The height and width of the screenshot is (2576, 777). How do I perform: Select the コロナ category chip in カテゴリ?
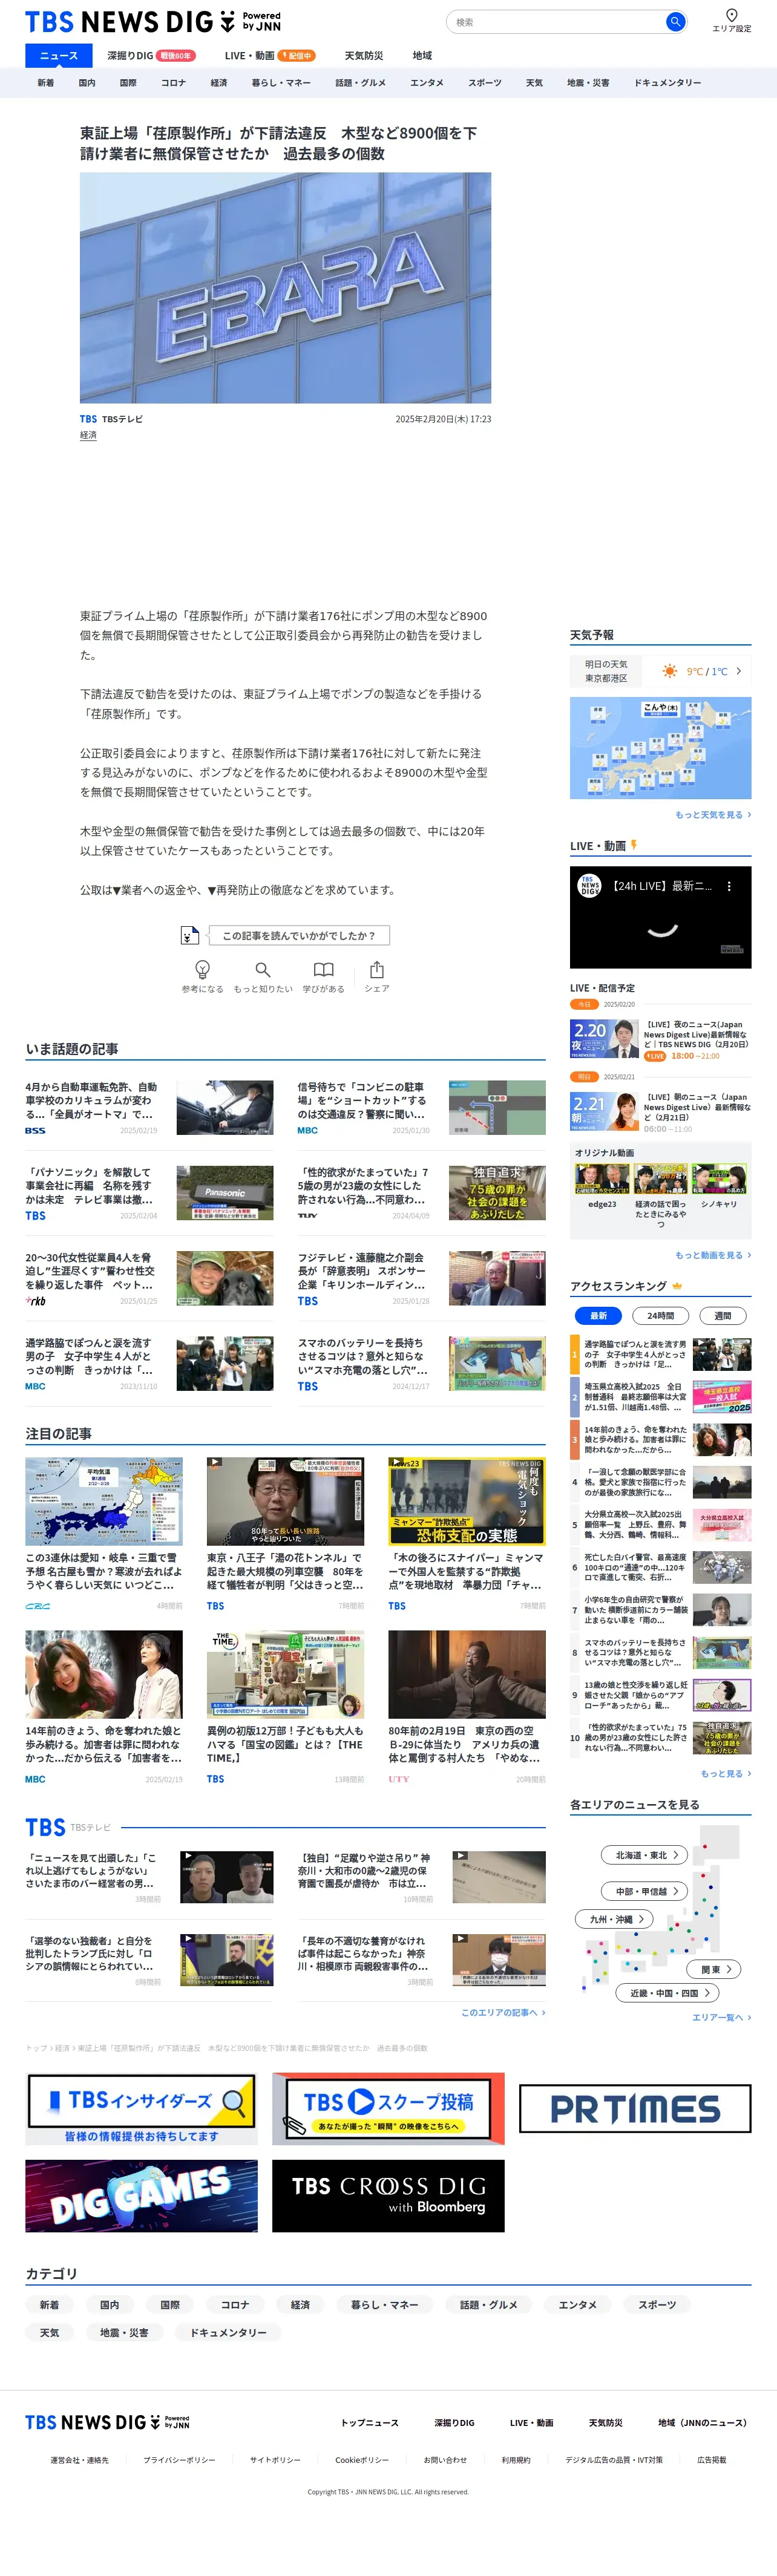(235, 2304)
